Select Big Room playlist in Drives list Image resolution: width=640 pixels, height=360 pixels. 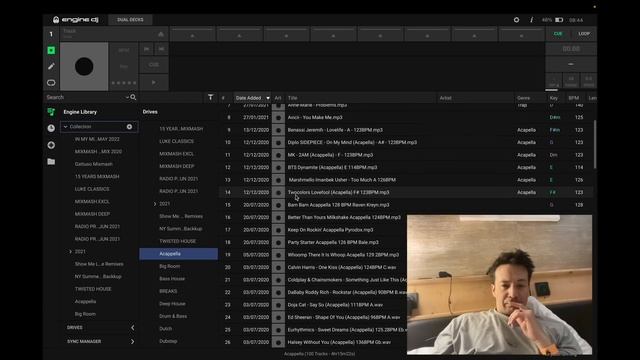tap(169, 266)
